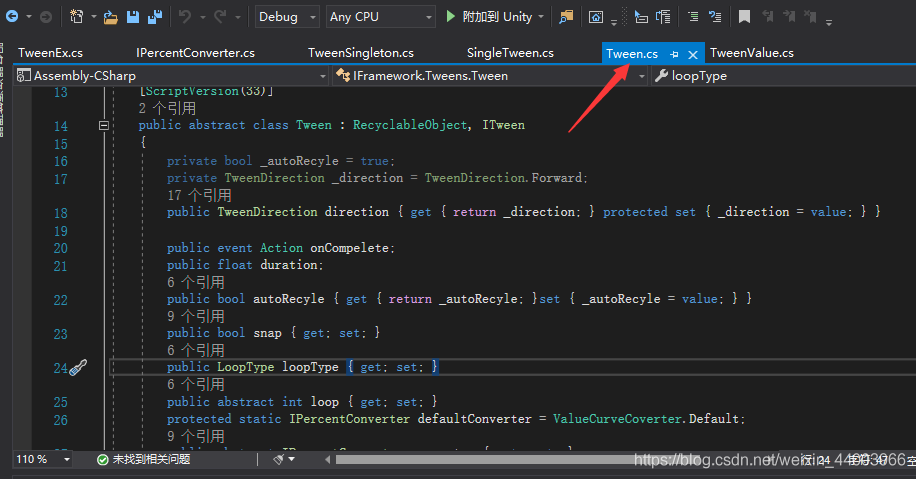
Task: Switch to the TweenSingleton.cs tab
Action: [360, 53]
